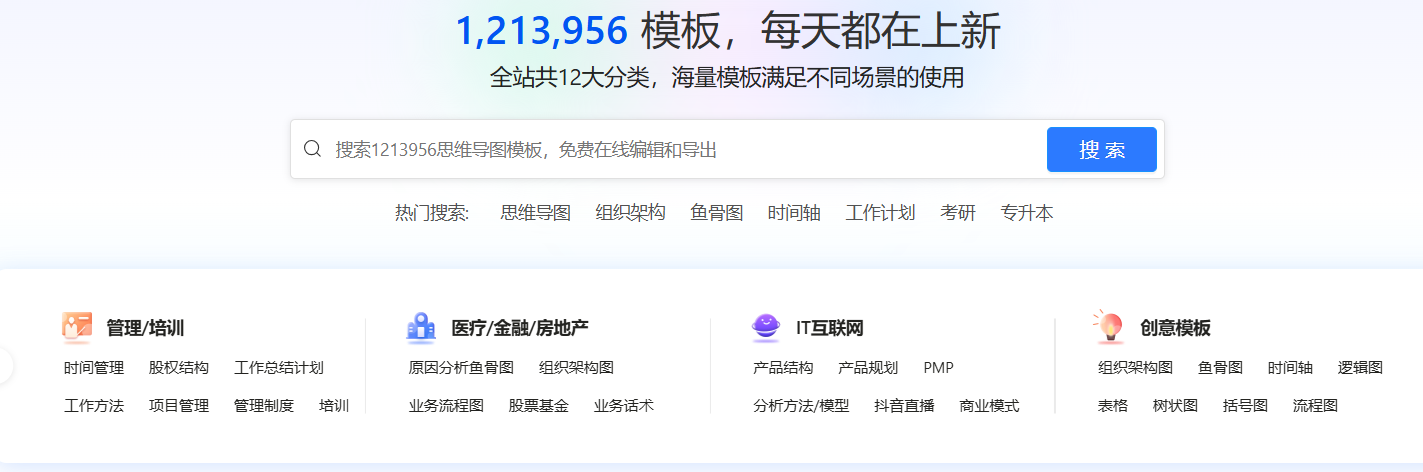Open 原因分析鱼骨图 link

point(461,368)
